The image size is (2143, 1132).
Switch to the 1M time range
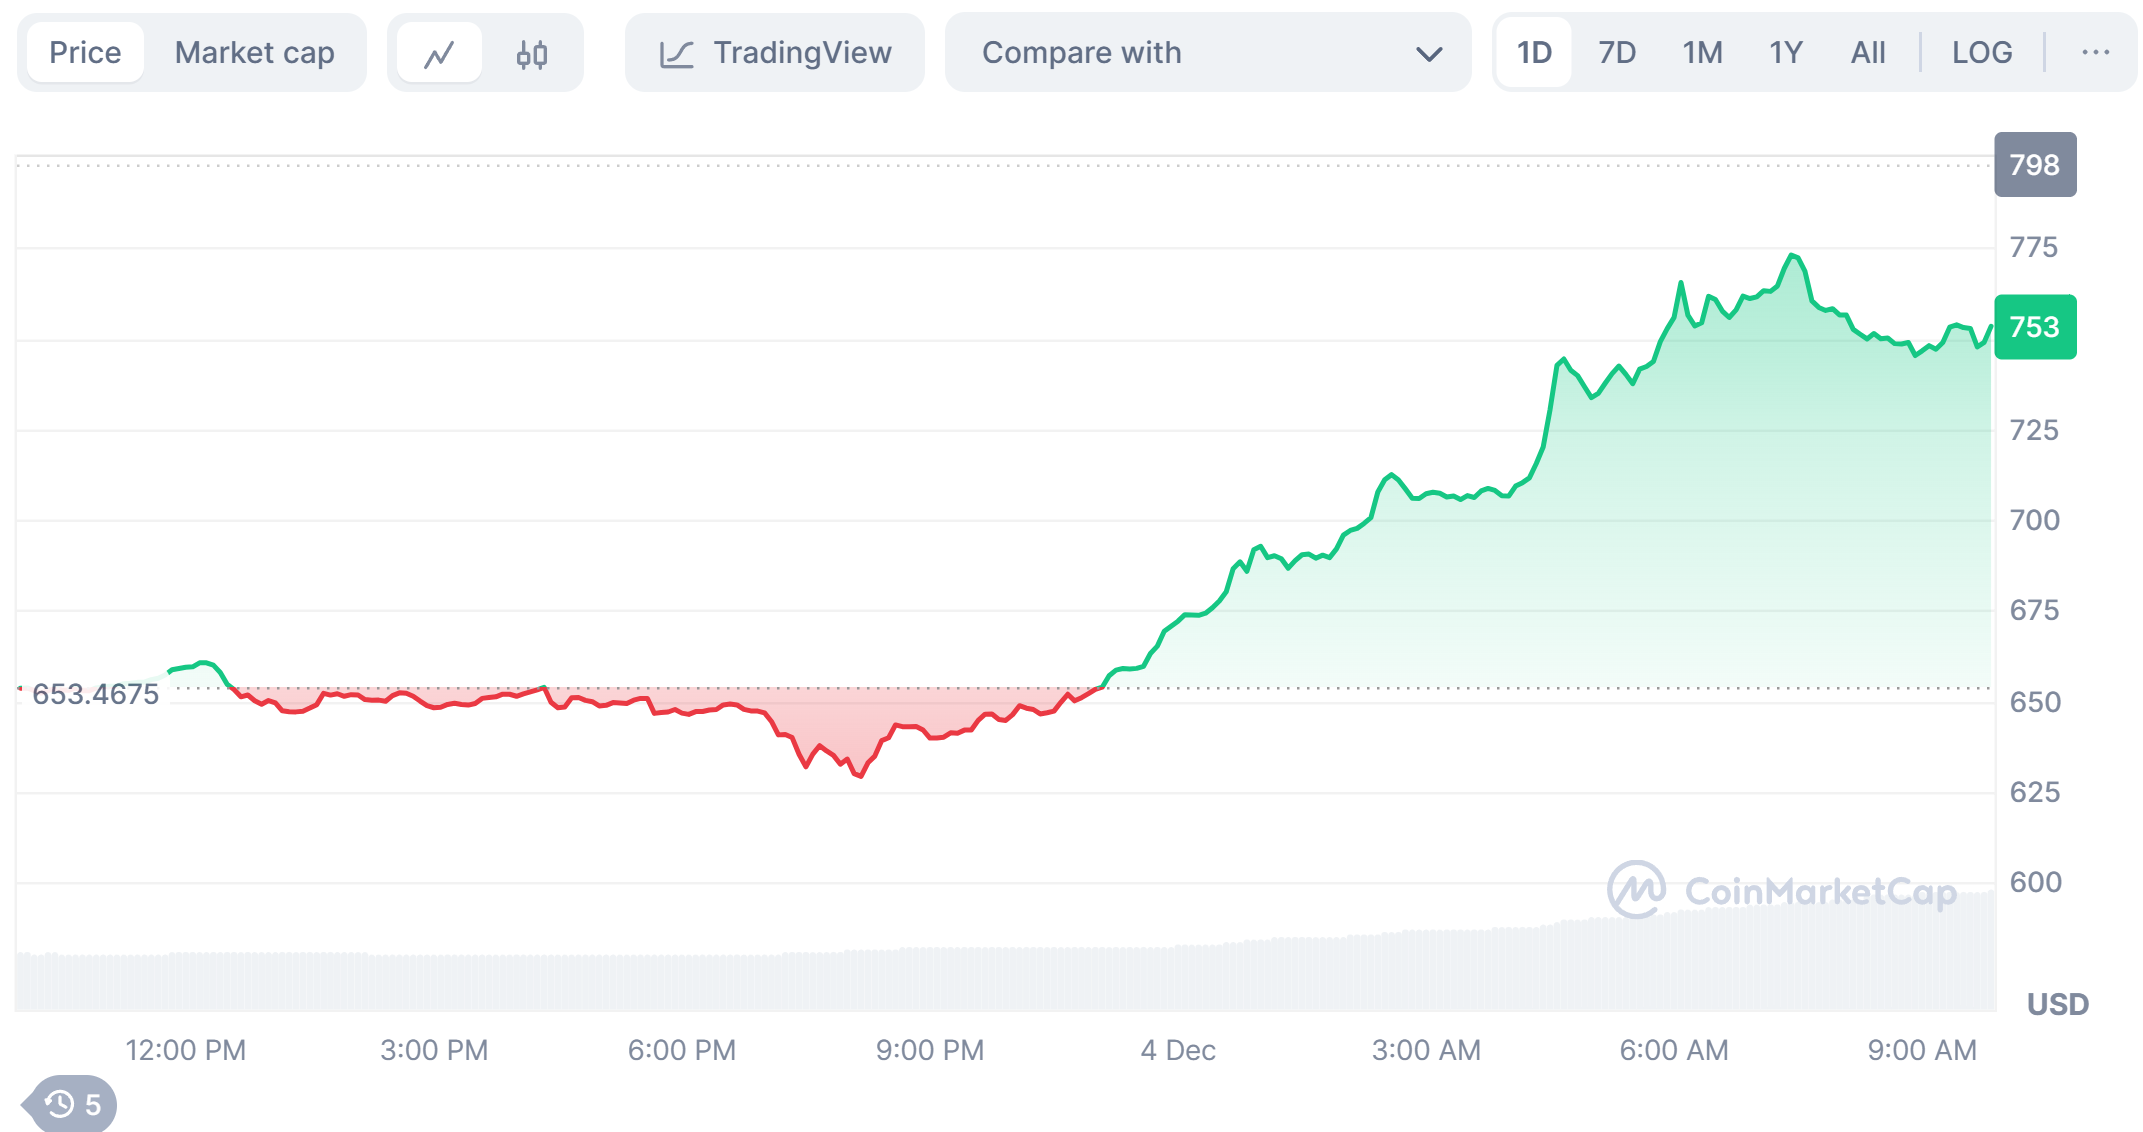1702,53
